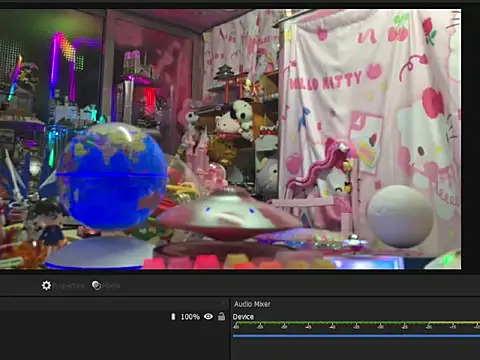The width and height of the screenshot is (480, 360).
Task: Click the Hello Kitty curtain text in preview
Action: coord(326,81)
